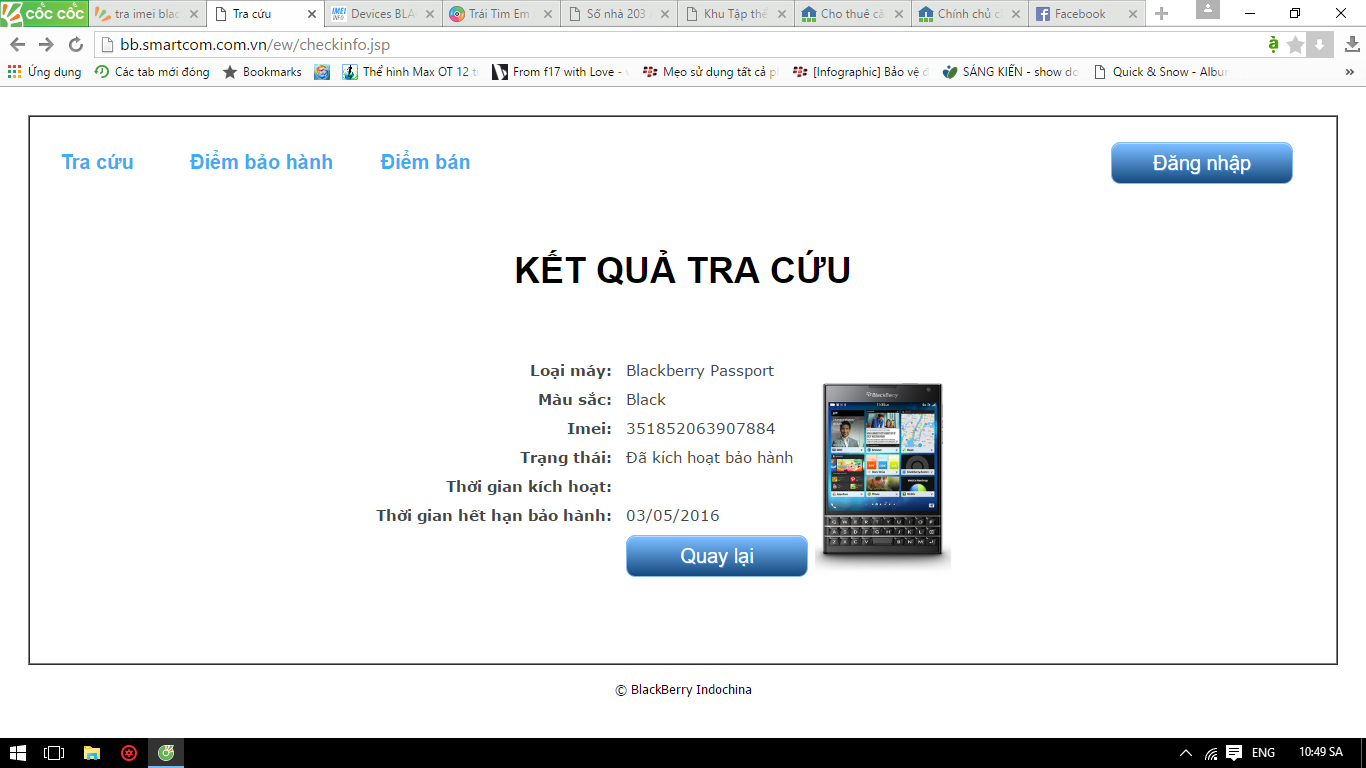
Task: Open the red circular app on taskbar
Action: pos(129,753)
